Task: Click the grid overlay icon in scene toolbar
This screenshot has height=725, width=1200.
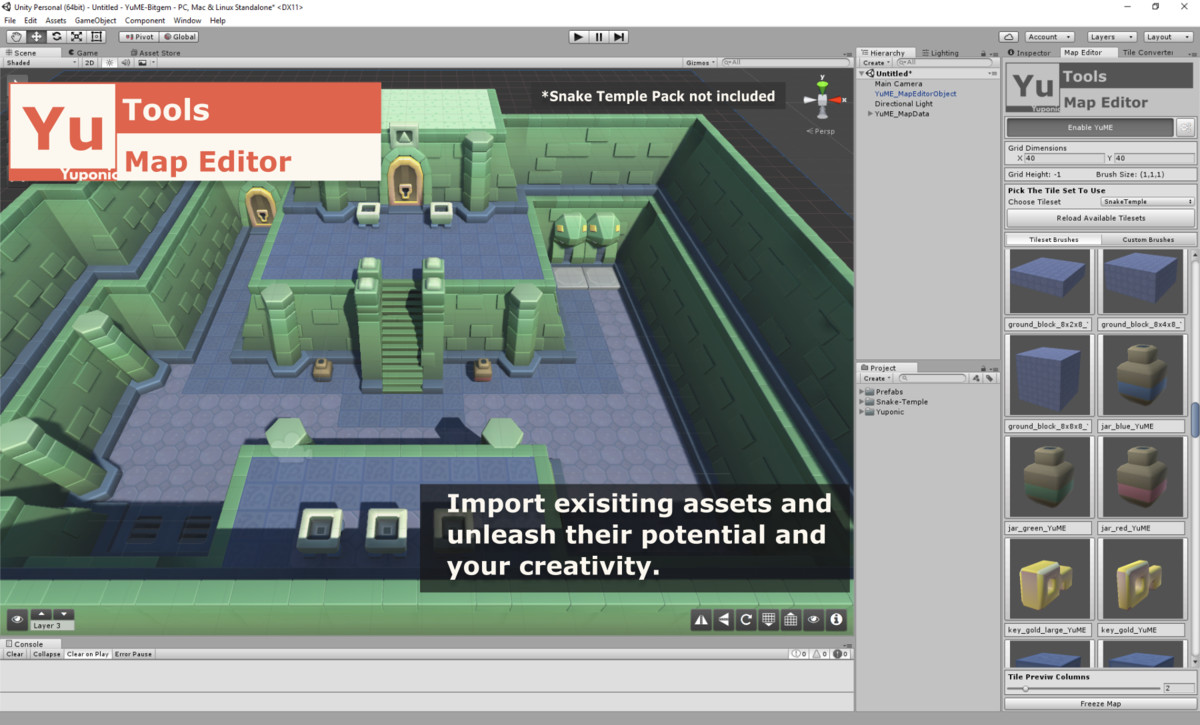Action: coord(791,620)
